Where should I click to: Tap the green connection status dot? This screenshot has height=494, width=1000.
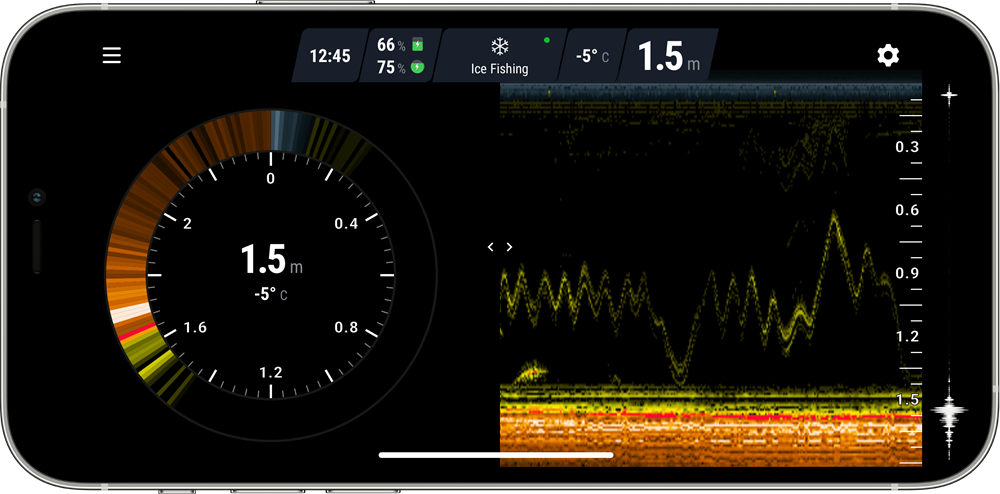(546, 41)
